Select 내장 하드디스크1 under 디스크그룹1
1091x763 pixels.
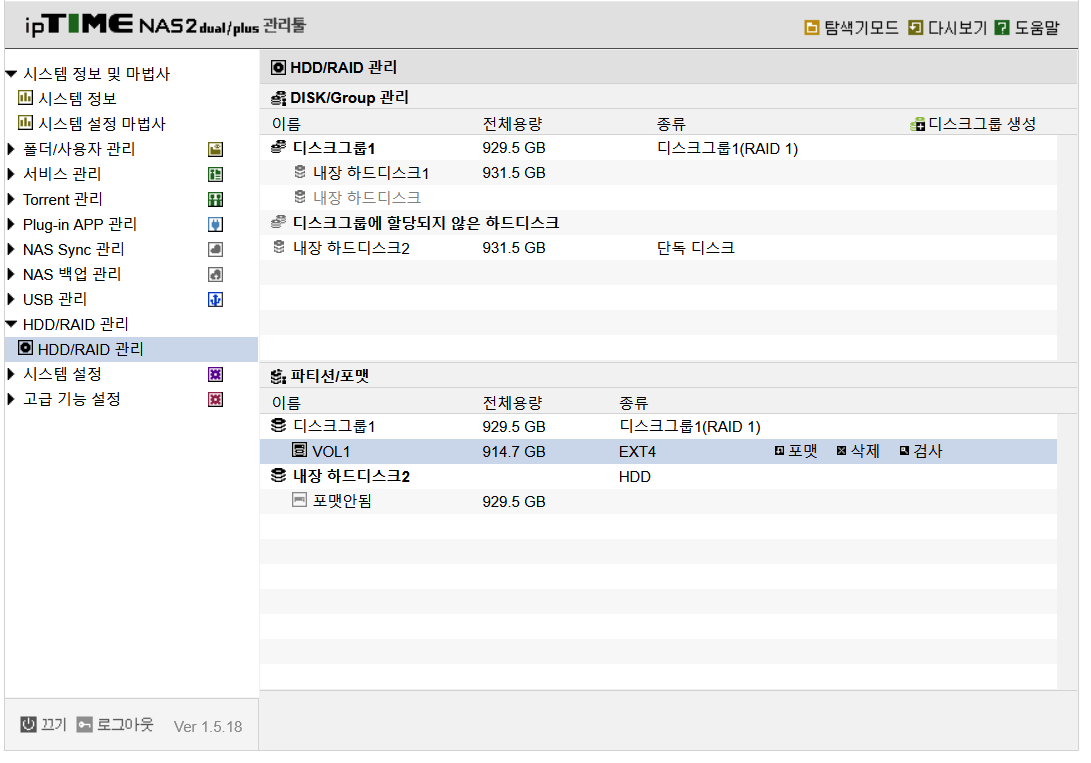point(371,172)
